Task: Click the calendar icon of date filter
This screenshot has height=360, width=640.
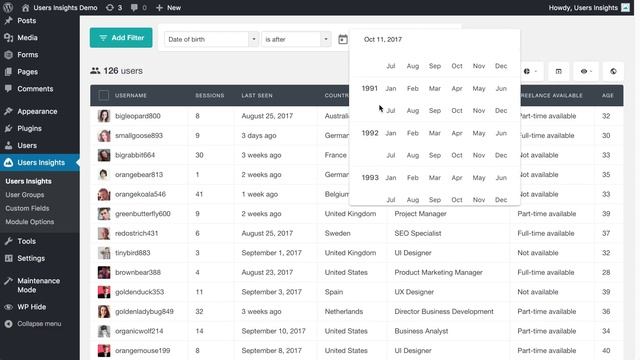Action: click(343, 39)
